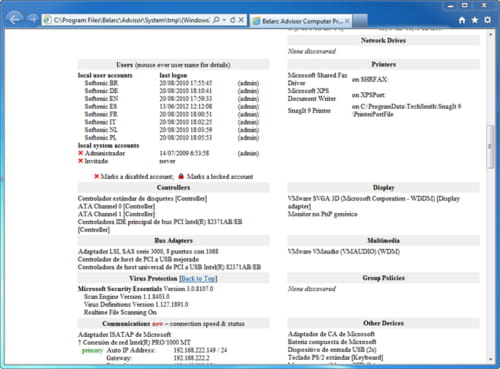Click SnagIt 9 Printer entry

[309, 111]
